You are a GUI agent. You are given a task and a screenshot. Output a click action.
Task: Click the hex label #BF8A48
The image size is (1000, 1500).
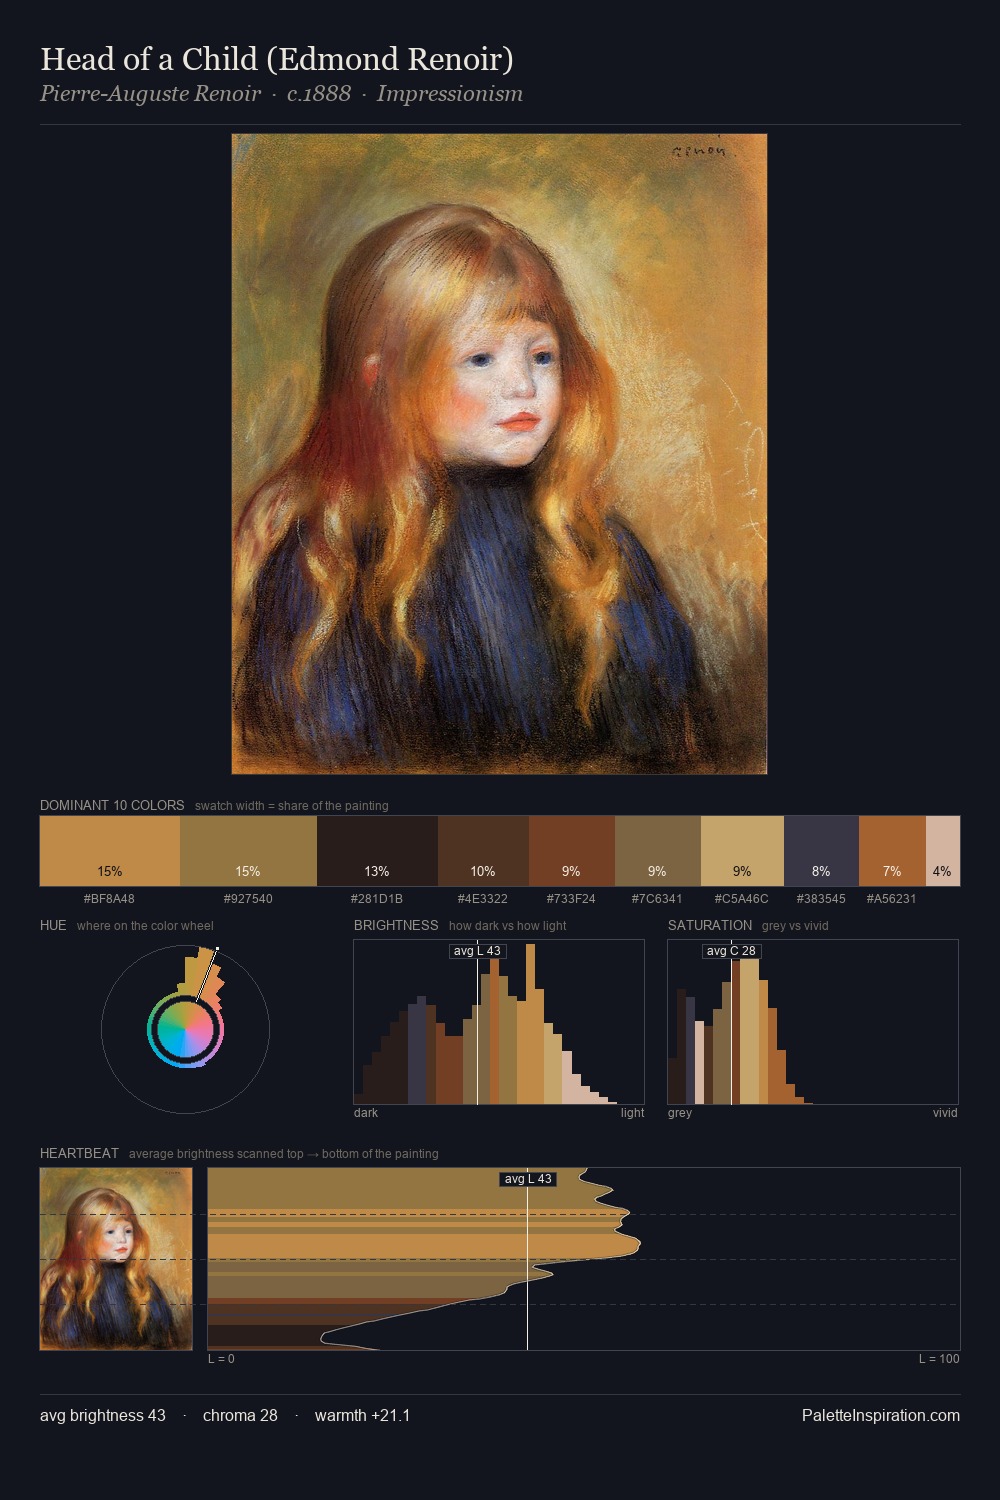click(x=109, y=899)
